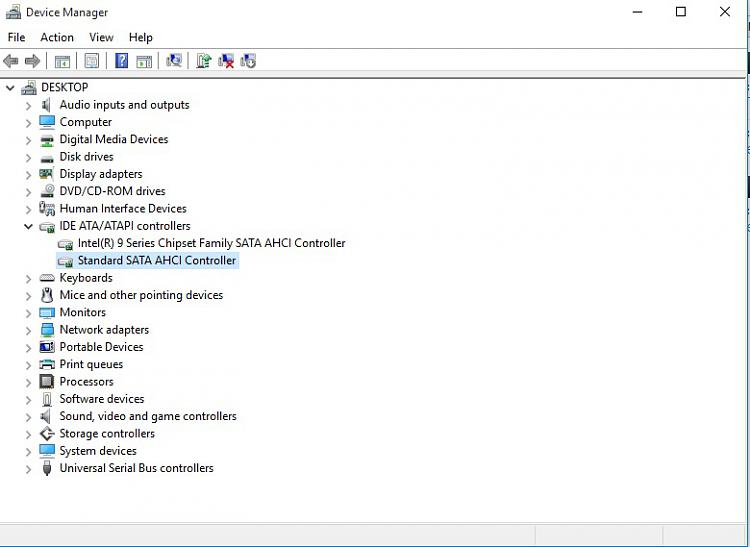Minimize the Device Manager window
Screen dimensions: 750x547
(x=637, y=12)
